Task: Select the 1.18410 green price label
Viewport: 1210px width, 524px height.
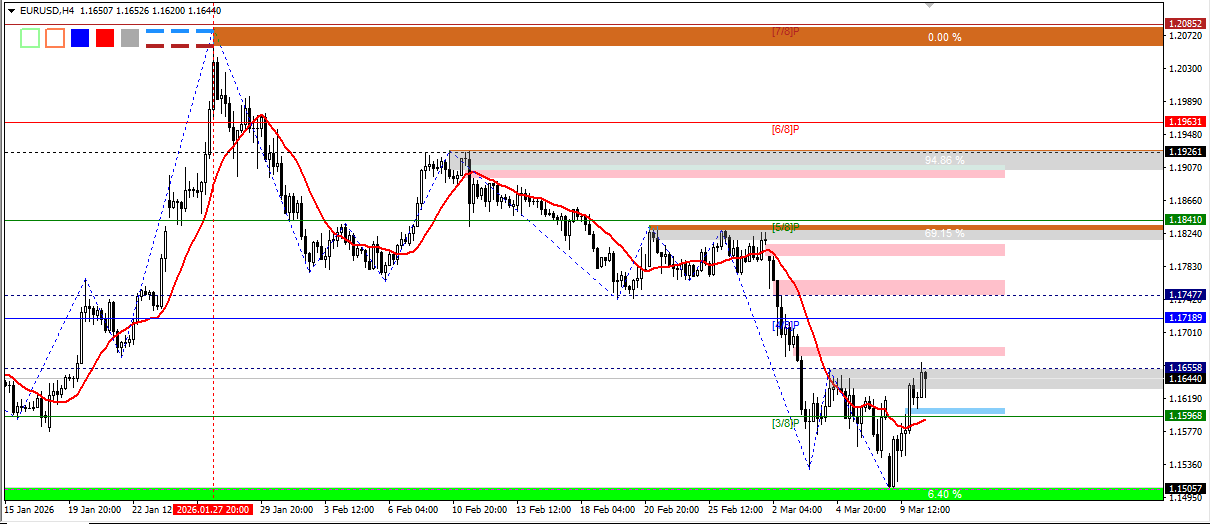Action: [x=1184, y=220]
